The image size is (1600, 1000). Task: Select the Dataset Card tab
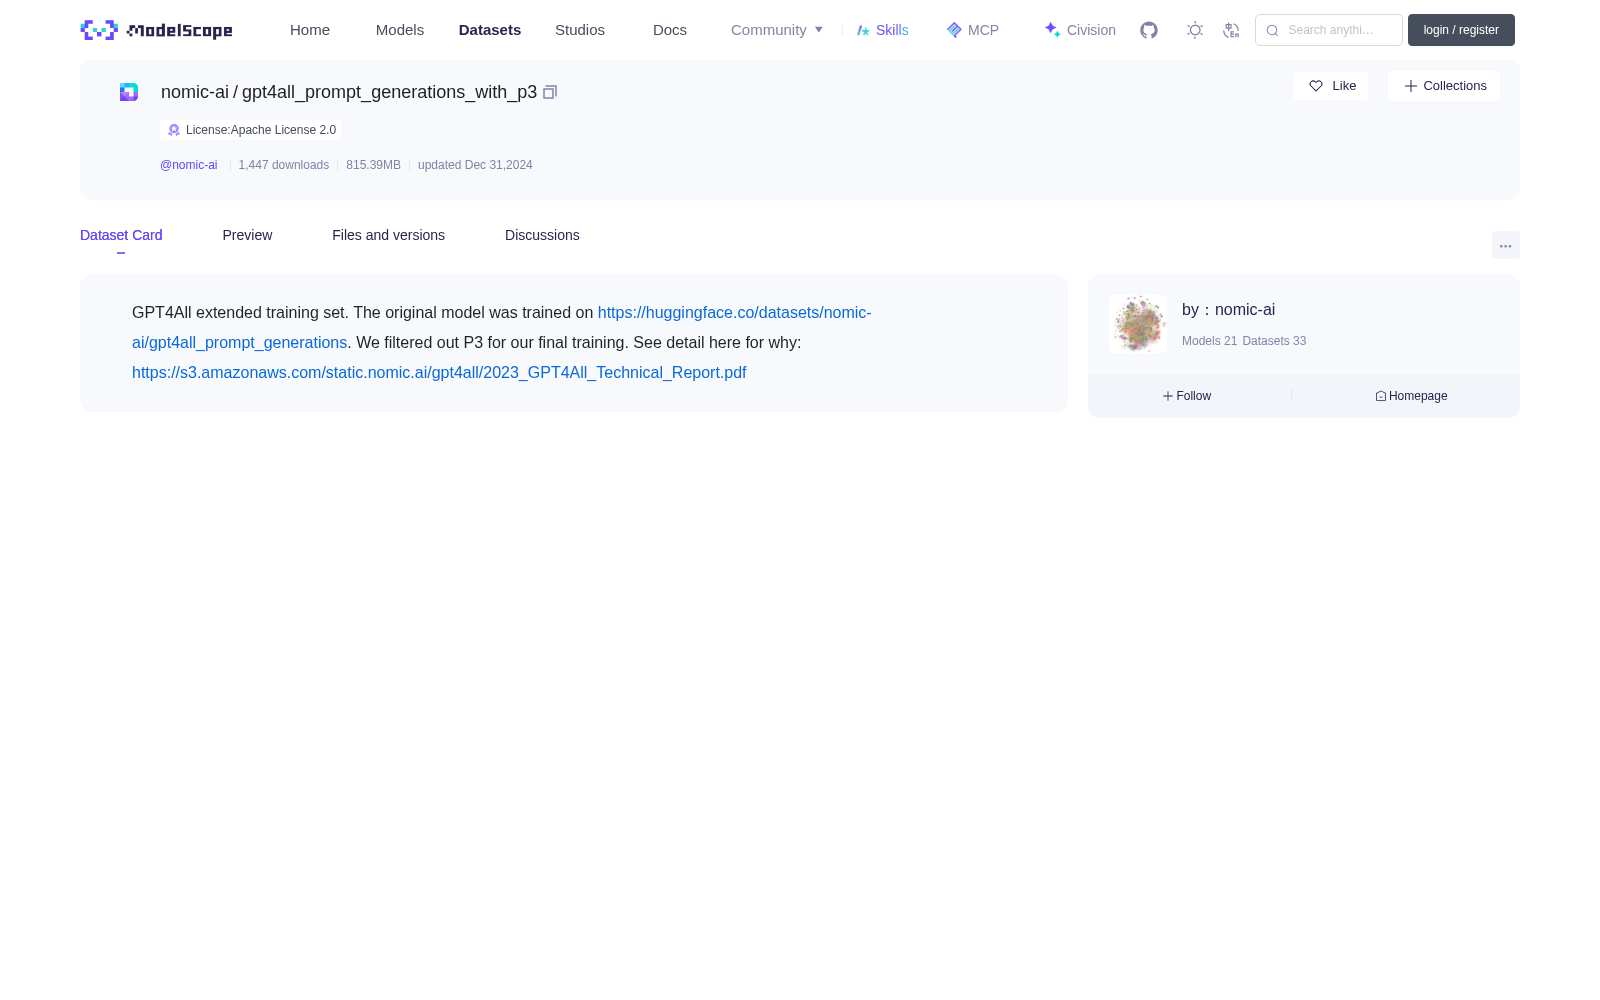[x=121, y=235]
